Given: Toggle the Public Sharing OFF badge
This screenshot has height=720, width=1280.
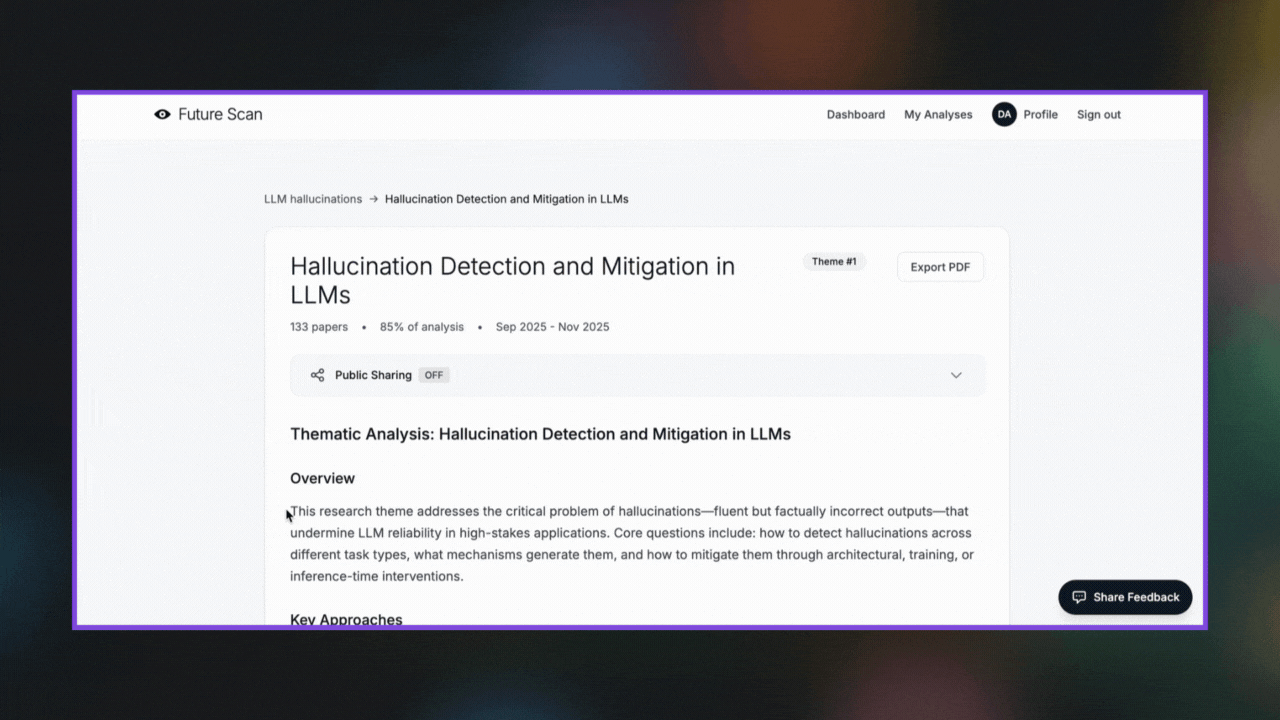Looking at the screenshot, I should 433,375.
